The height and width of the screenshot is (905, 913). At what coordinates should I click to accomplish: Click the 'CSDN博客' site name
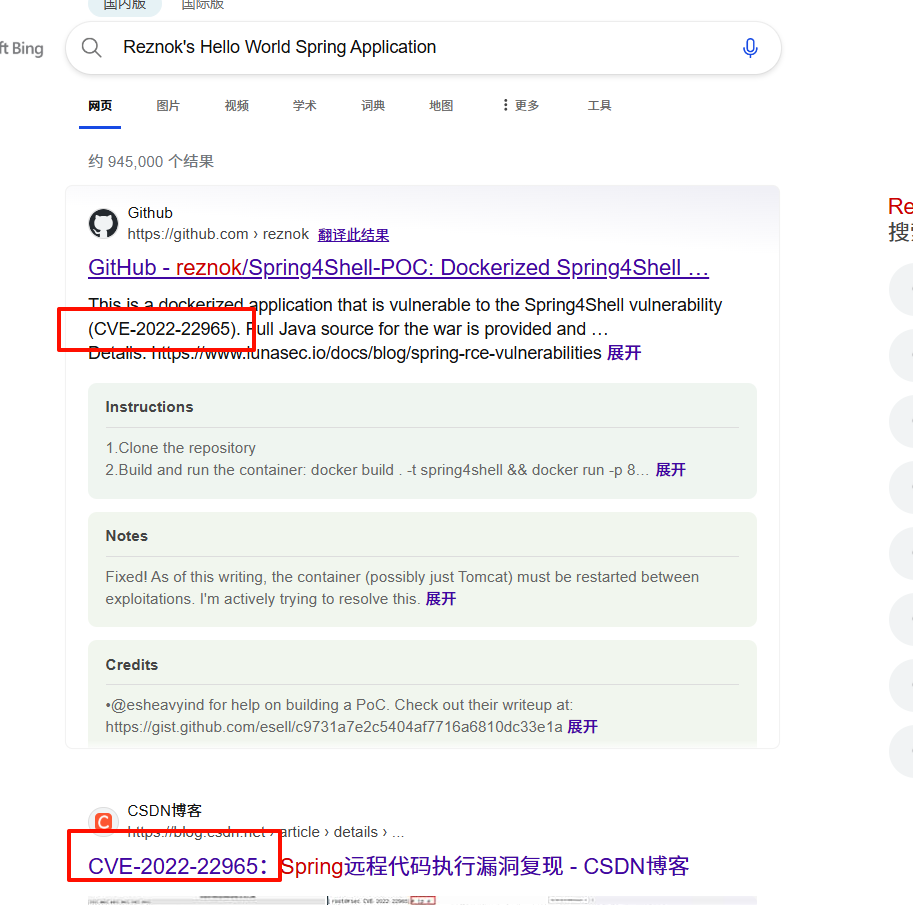pyautogui.click(x=165, y=810)
